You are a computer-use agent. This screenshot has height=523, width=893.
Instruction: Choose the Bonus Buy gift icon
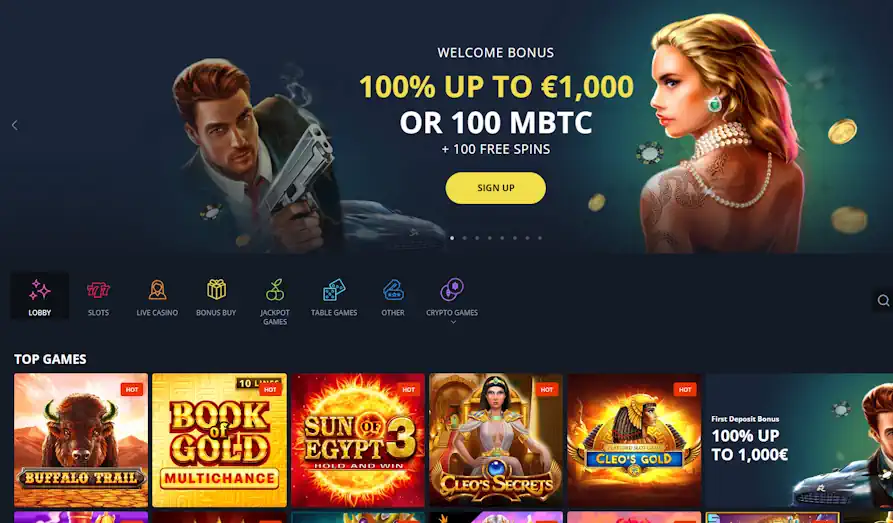[216, 289]
